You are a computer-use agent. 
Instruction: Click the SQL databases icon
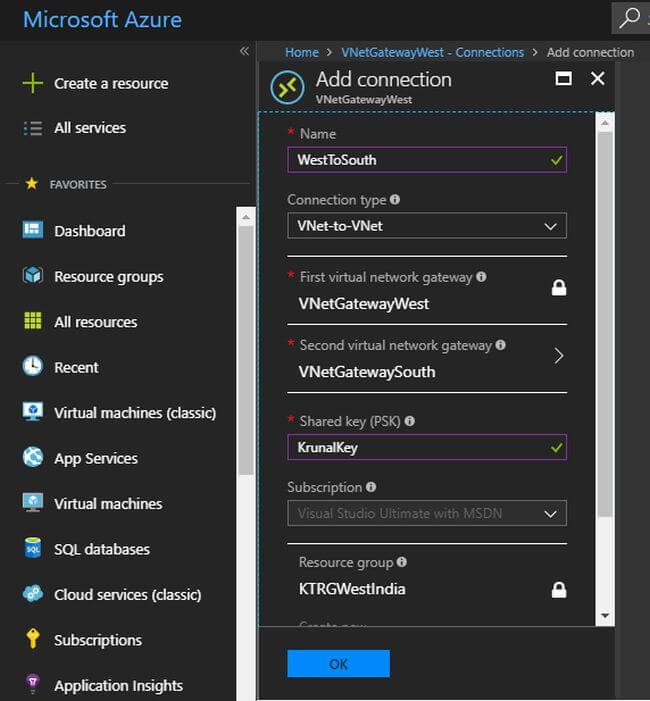click(x=33, y=548)
